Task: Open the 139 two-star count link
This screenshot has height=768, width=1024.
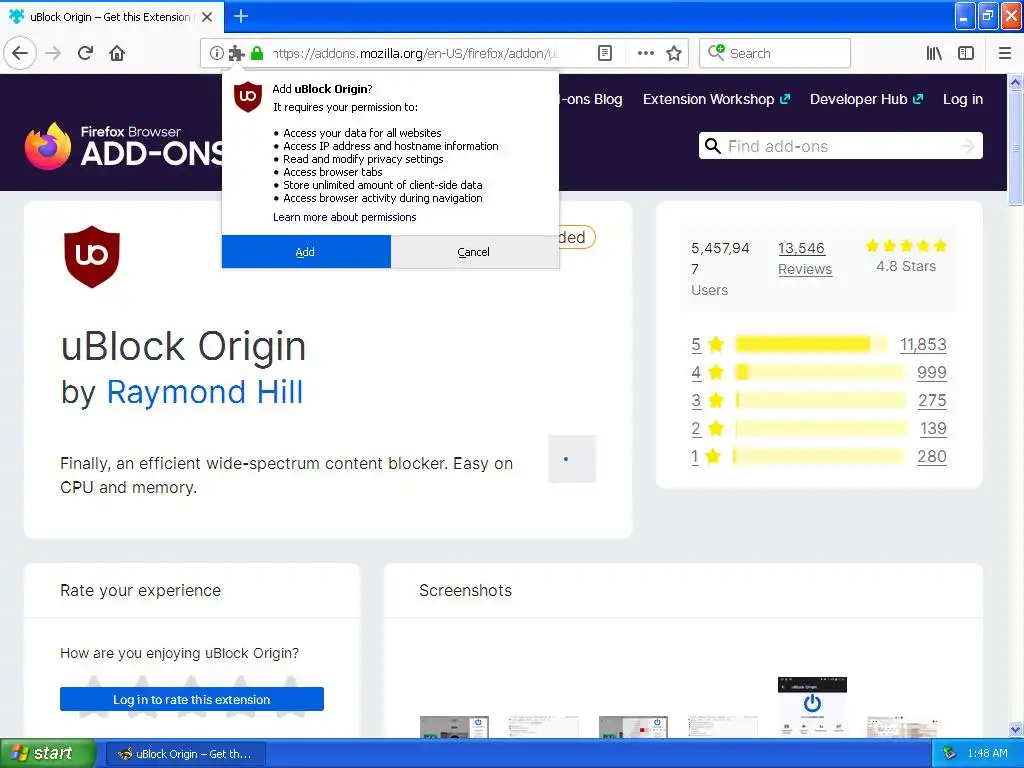Action: 933,428
